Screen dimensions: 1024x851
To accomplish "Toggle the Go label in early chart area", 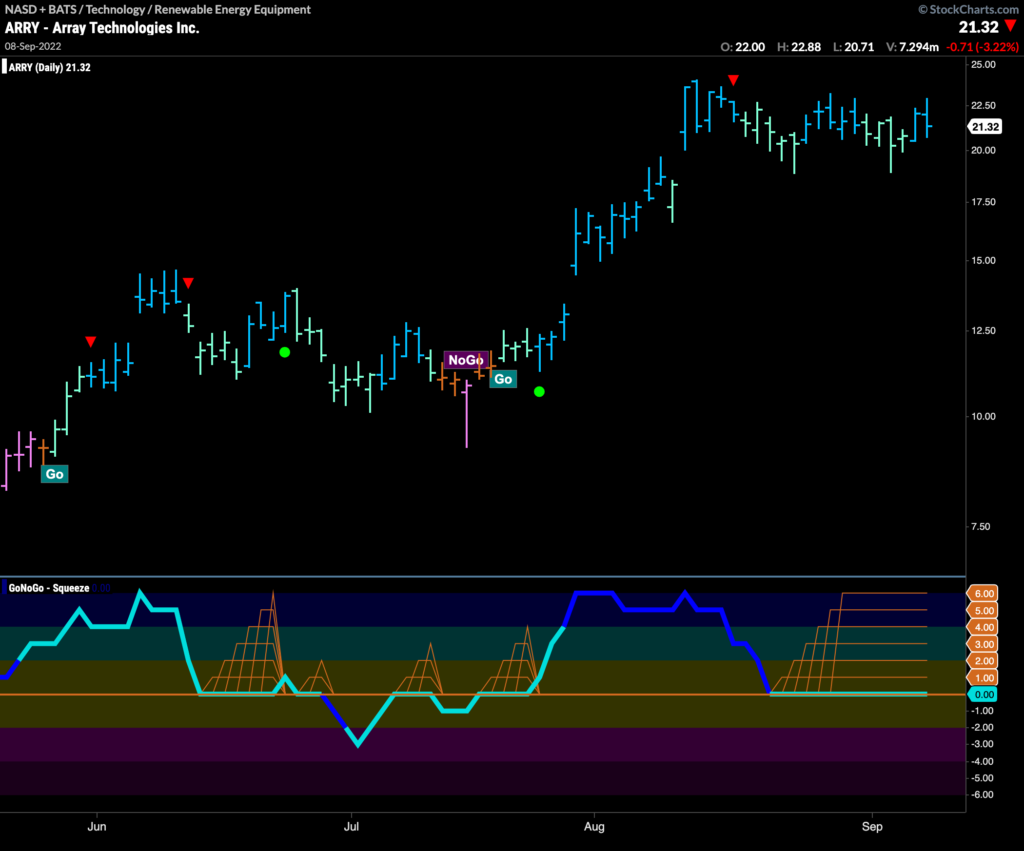I will pos(55,473).
